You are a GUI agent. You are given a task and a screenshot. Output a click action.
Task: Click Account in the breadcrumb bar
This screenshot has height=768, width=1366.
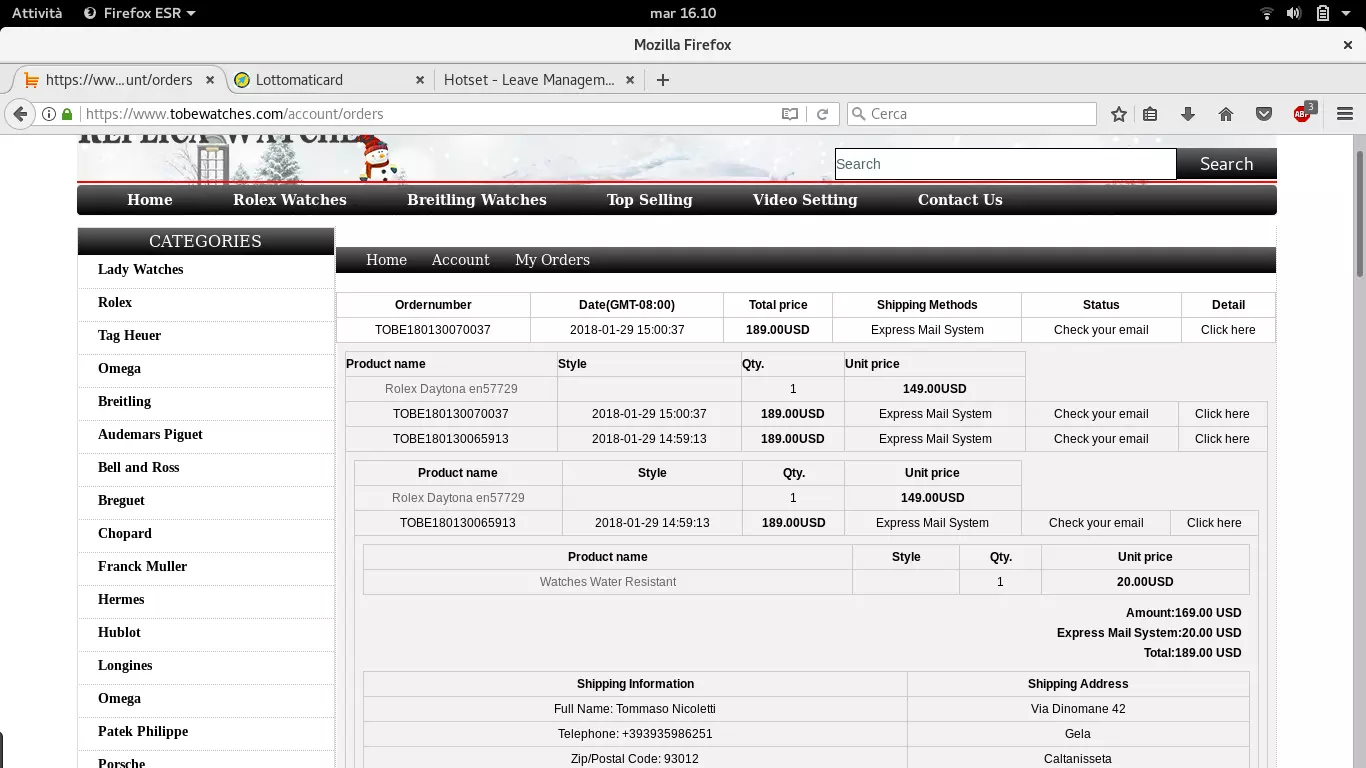460,260
